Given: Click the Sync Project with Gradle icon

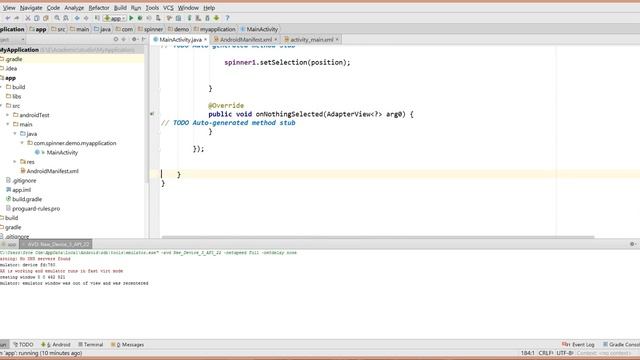Looking at the screenshot, I should (x=169, y=18).
